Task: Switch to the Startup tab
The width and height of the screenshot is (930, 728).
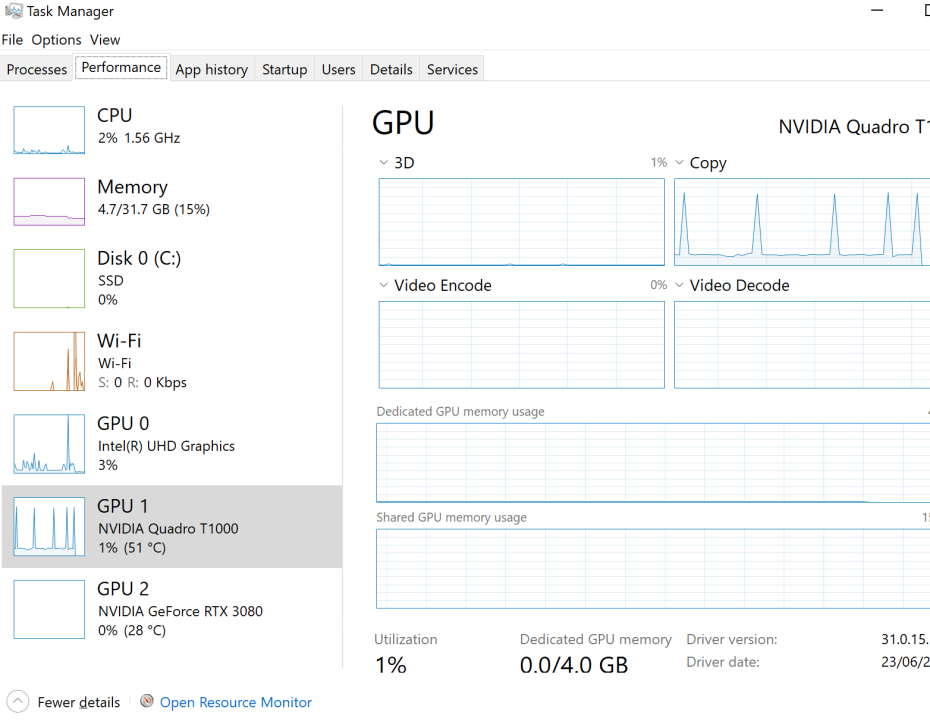Action: pos(285,69)
